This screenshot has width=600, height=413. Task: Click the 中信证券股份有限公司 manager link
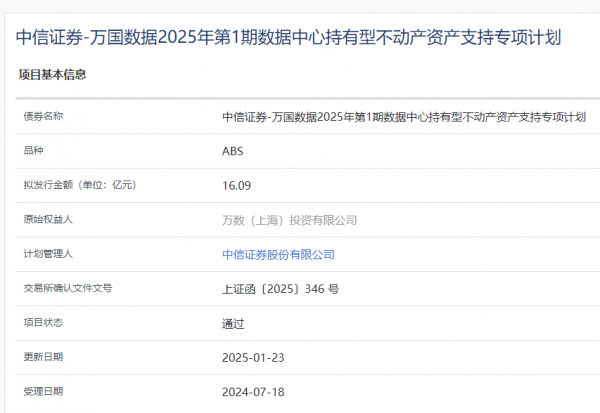[x=278, y=254]
